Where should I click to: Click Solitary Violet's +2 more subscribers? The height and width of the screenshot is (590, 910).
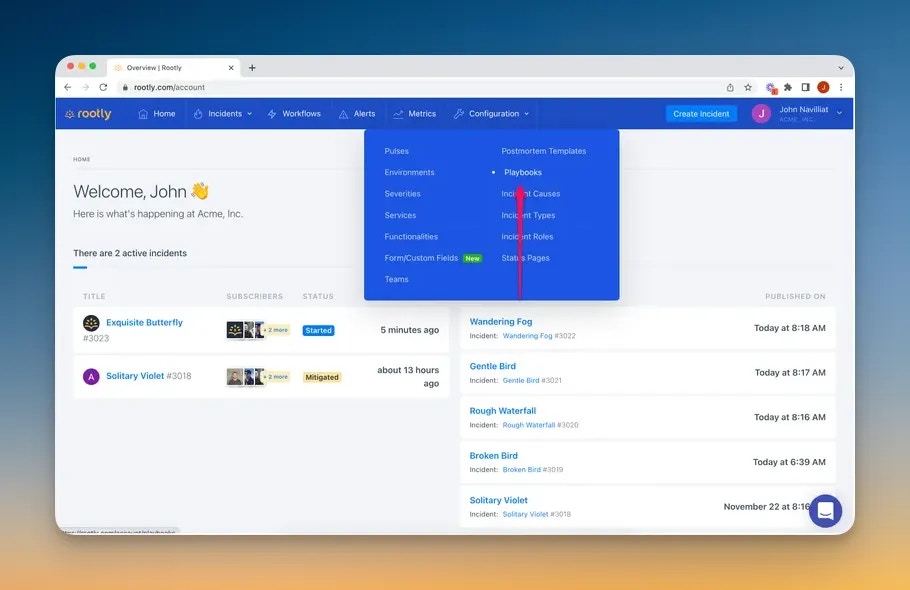click(277, 377)
